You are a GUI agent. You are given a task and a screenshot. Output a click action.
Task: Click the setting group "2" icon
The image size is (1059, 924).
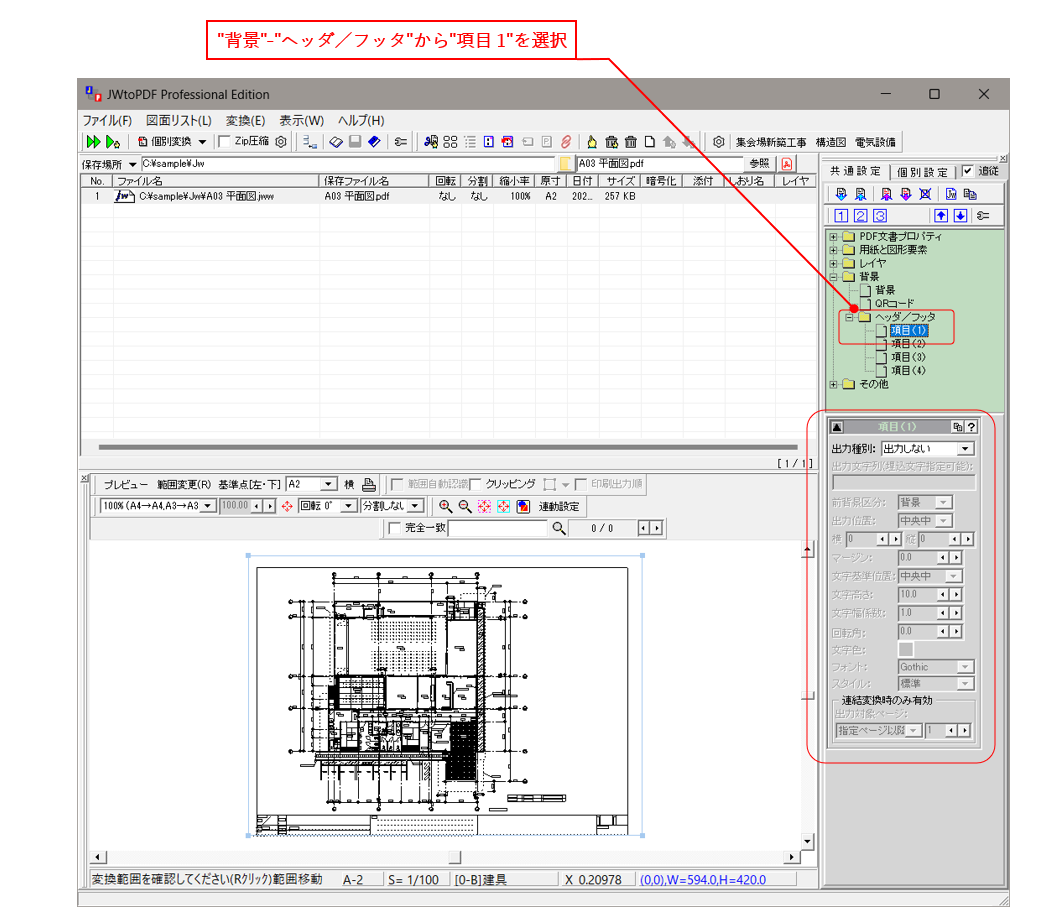860,215
